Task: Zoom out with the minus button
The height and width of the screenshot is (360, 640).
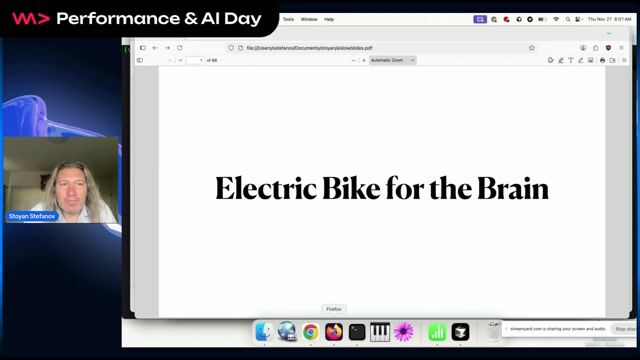Action: (353, 60)
